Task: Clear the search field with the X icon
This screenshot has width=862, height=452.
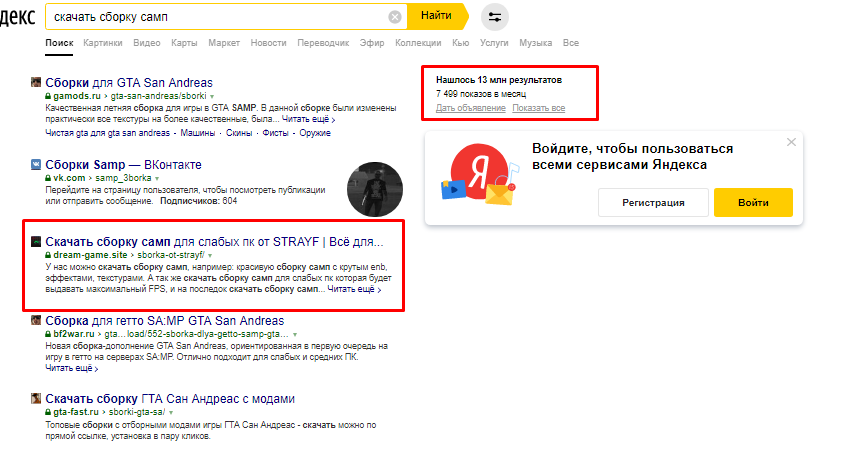Action: 395,17
